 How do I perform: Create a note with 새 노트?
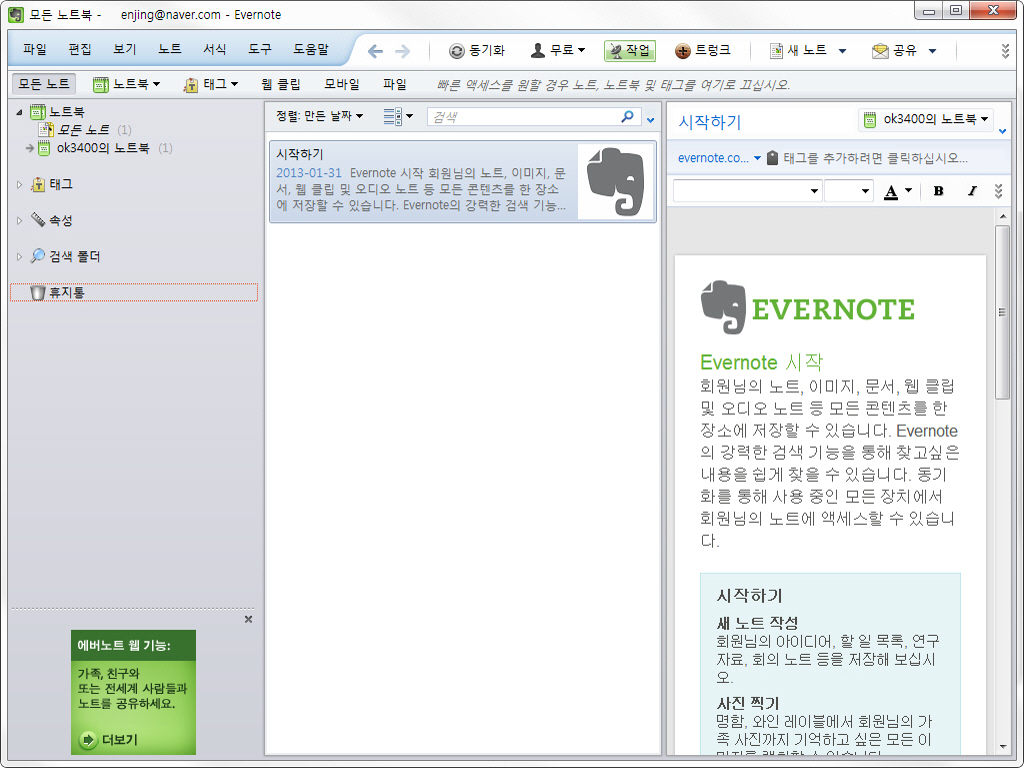798,50
